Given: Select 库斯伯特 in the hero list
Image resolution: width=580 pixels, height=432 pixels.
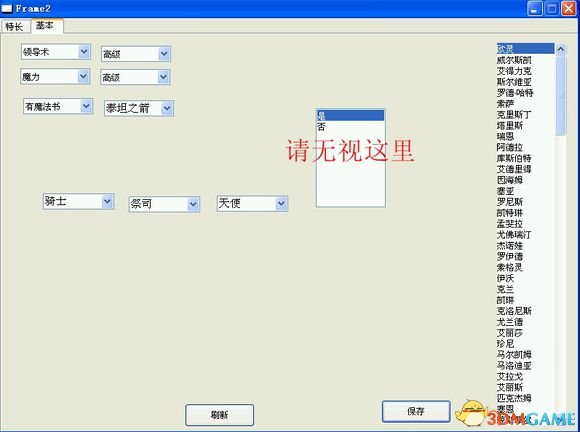Looking at the screenshot, I should [525, 158].
